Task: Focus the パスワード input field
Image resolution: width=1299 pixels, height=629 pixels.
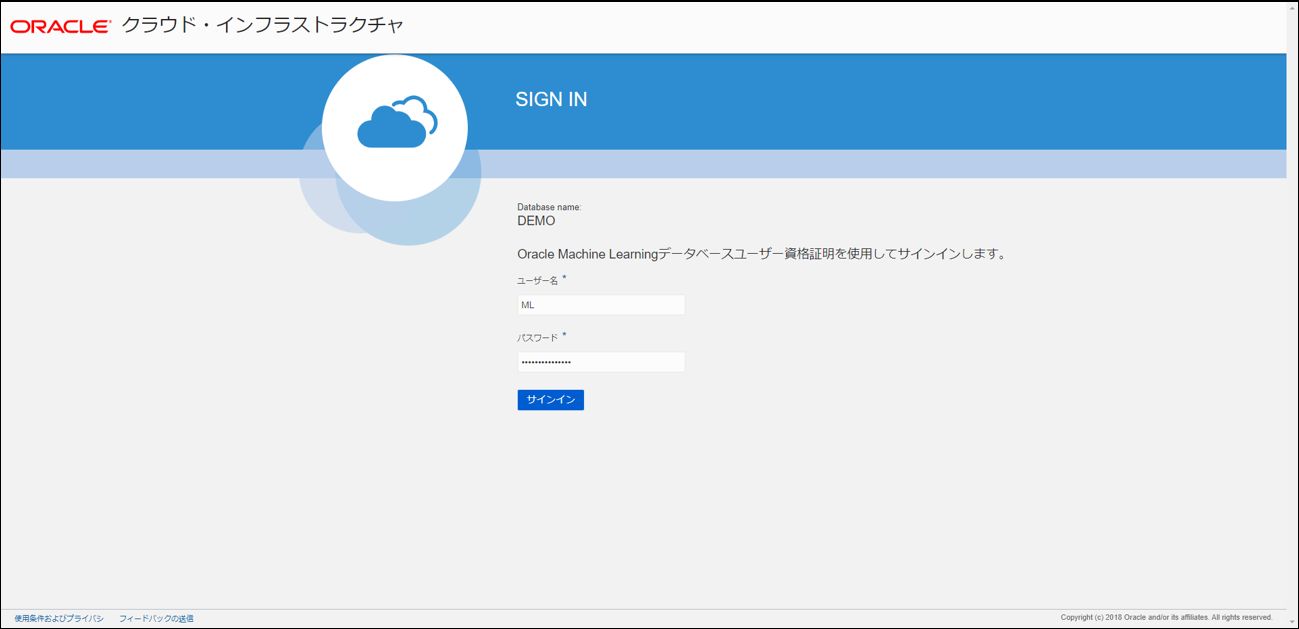Action: click(601, 362)
